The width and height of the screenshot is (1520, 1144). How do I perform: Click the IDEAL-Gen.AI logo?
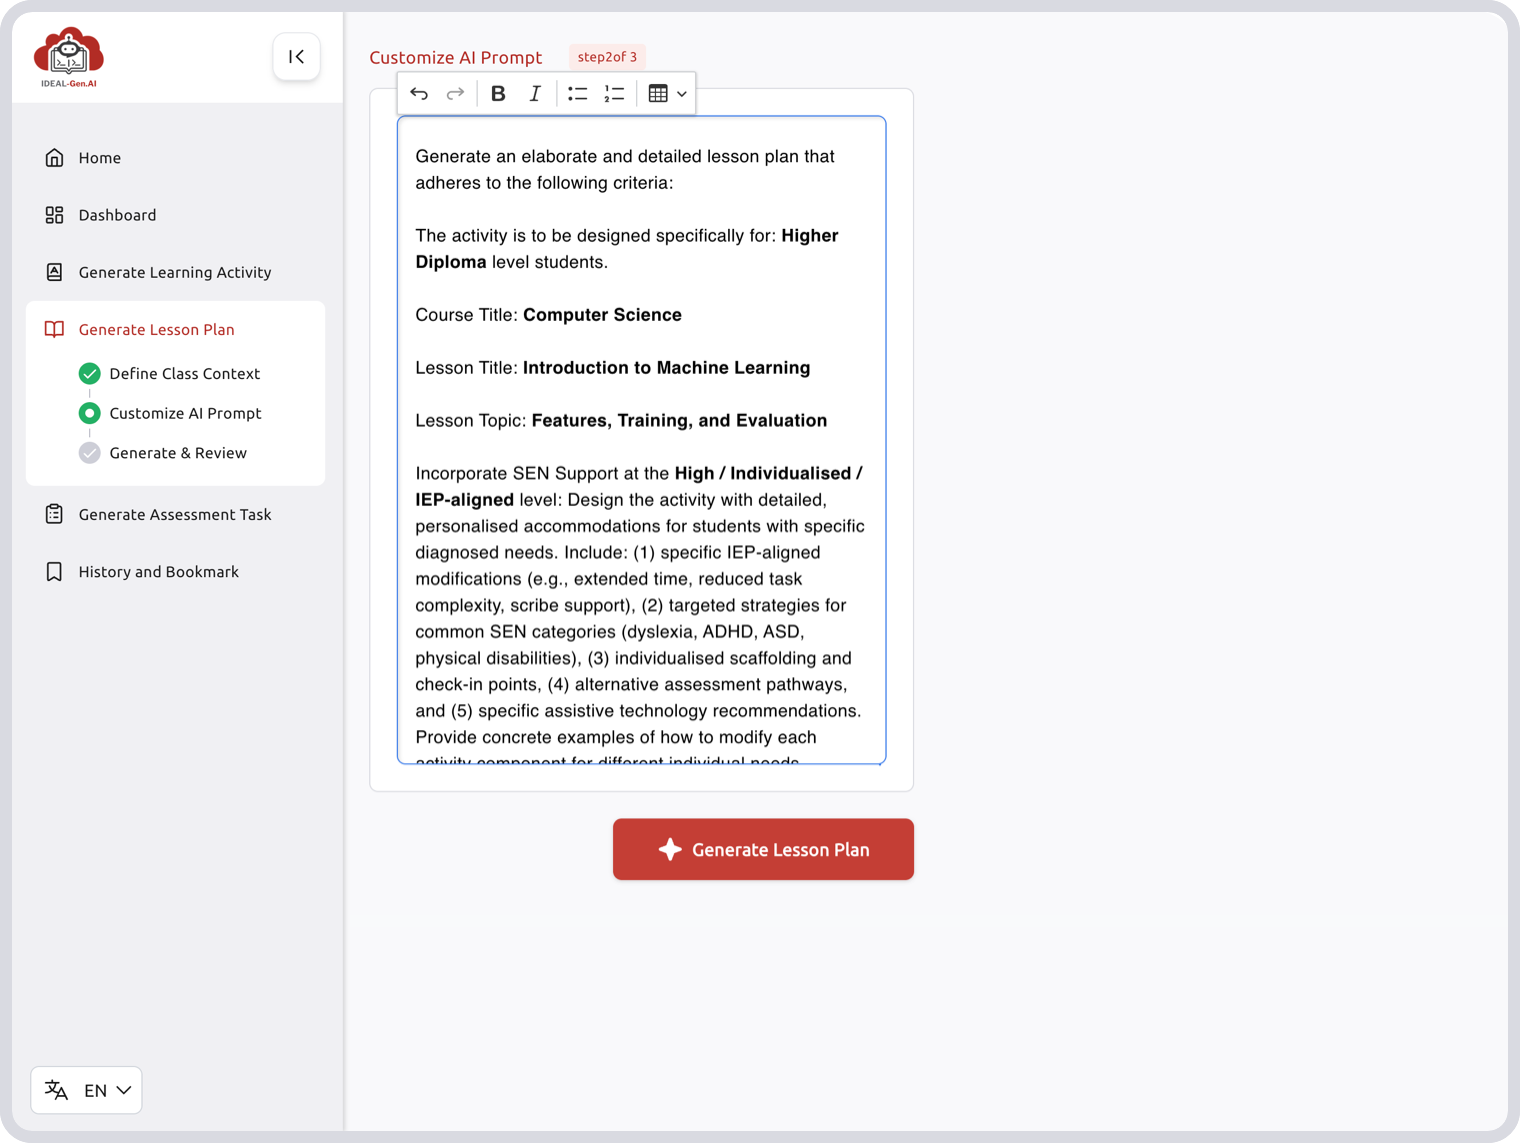coord(69,57)
